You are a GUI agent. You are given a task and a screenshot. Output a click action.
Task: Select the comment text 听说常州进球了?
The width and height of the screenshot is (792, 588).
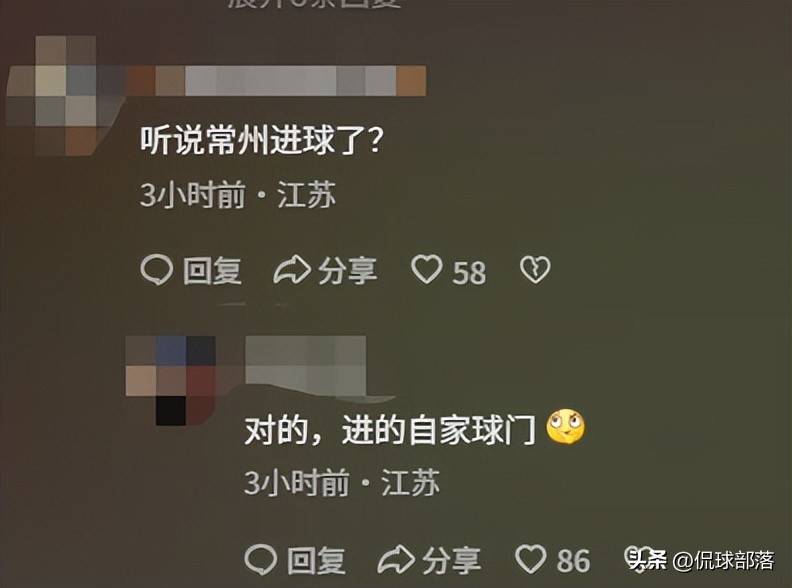(261, 139)
